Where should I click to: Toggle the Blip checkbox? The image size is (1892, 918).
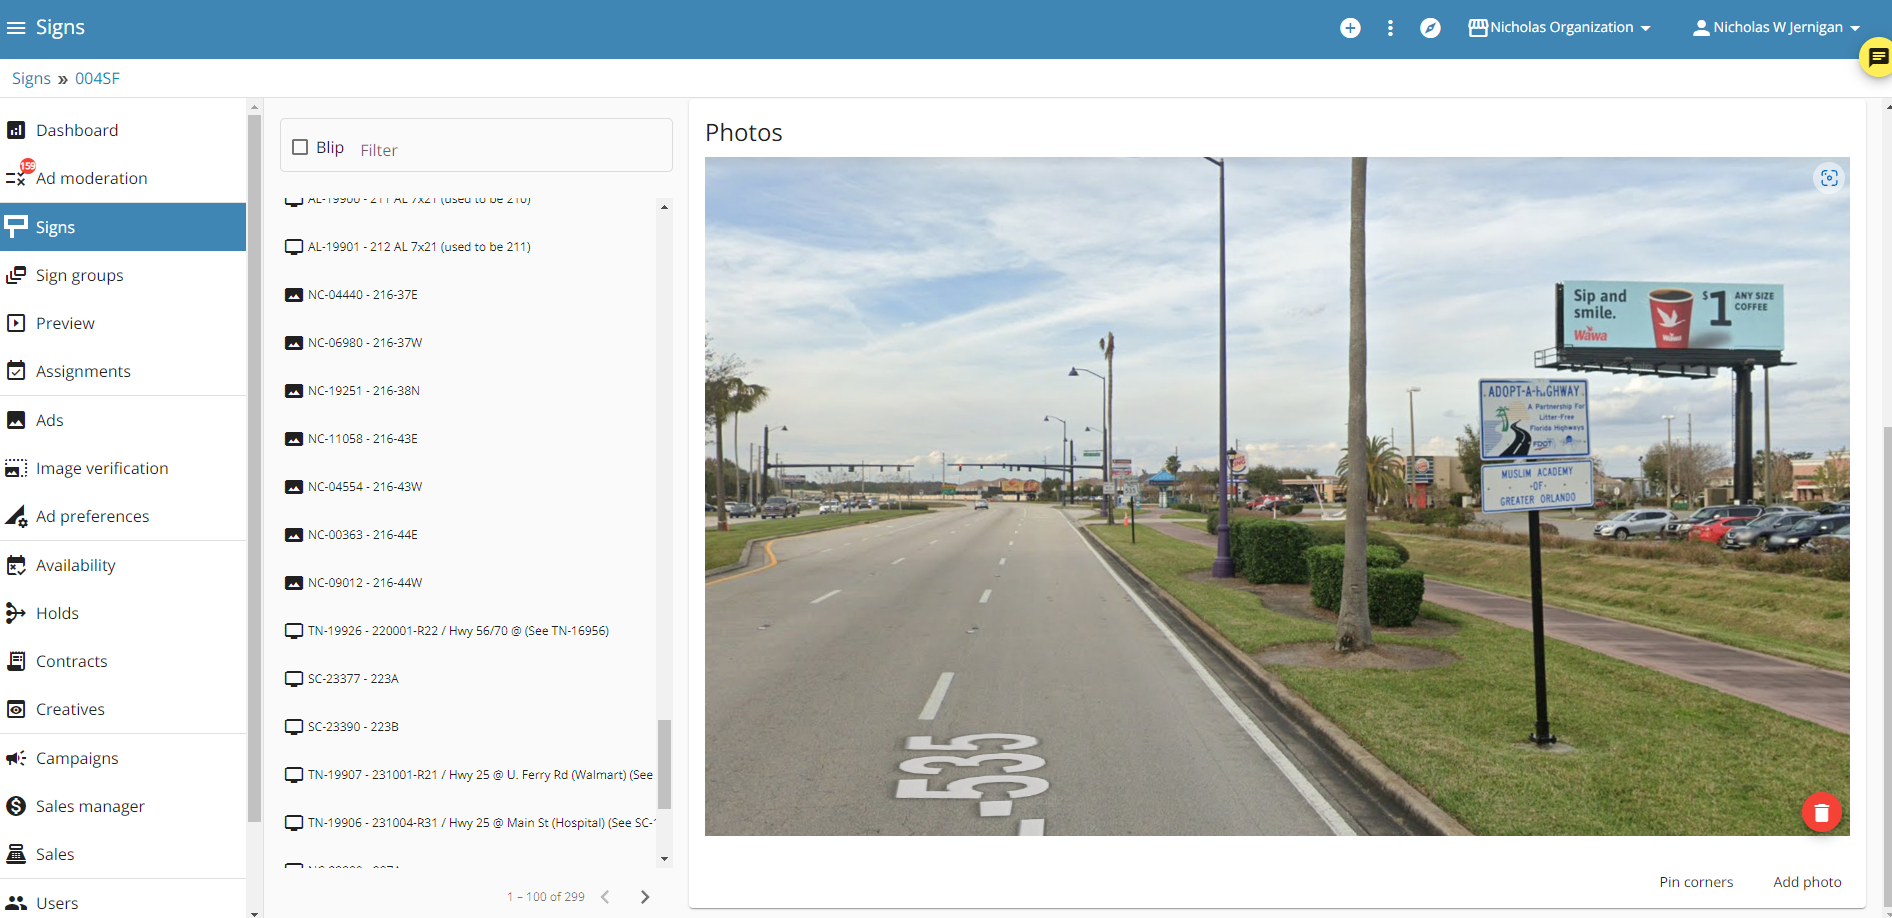[300, 147]
